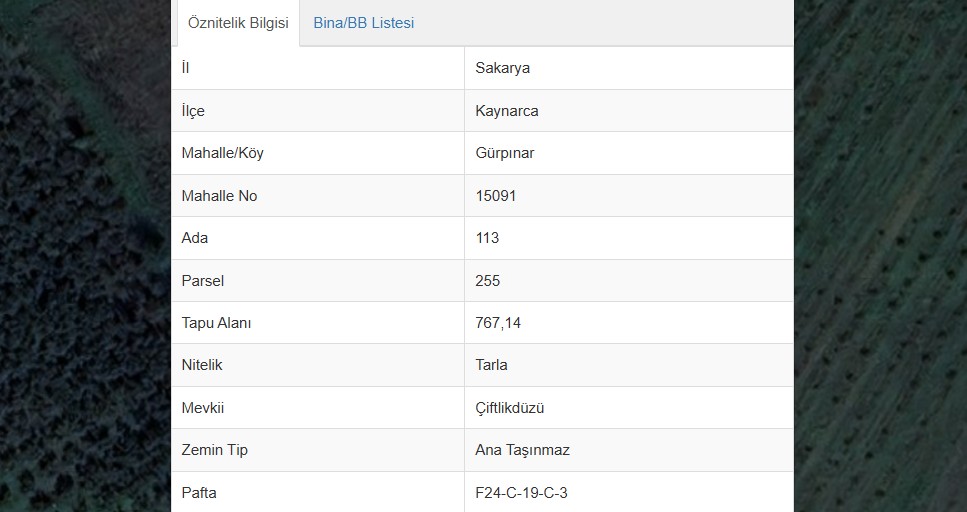Click the Nitelik value Tarla
The height and width of the screenshot is (512, 967).
click(491, 365)
